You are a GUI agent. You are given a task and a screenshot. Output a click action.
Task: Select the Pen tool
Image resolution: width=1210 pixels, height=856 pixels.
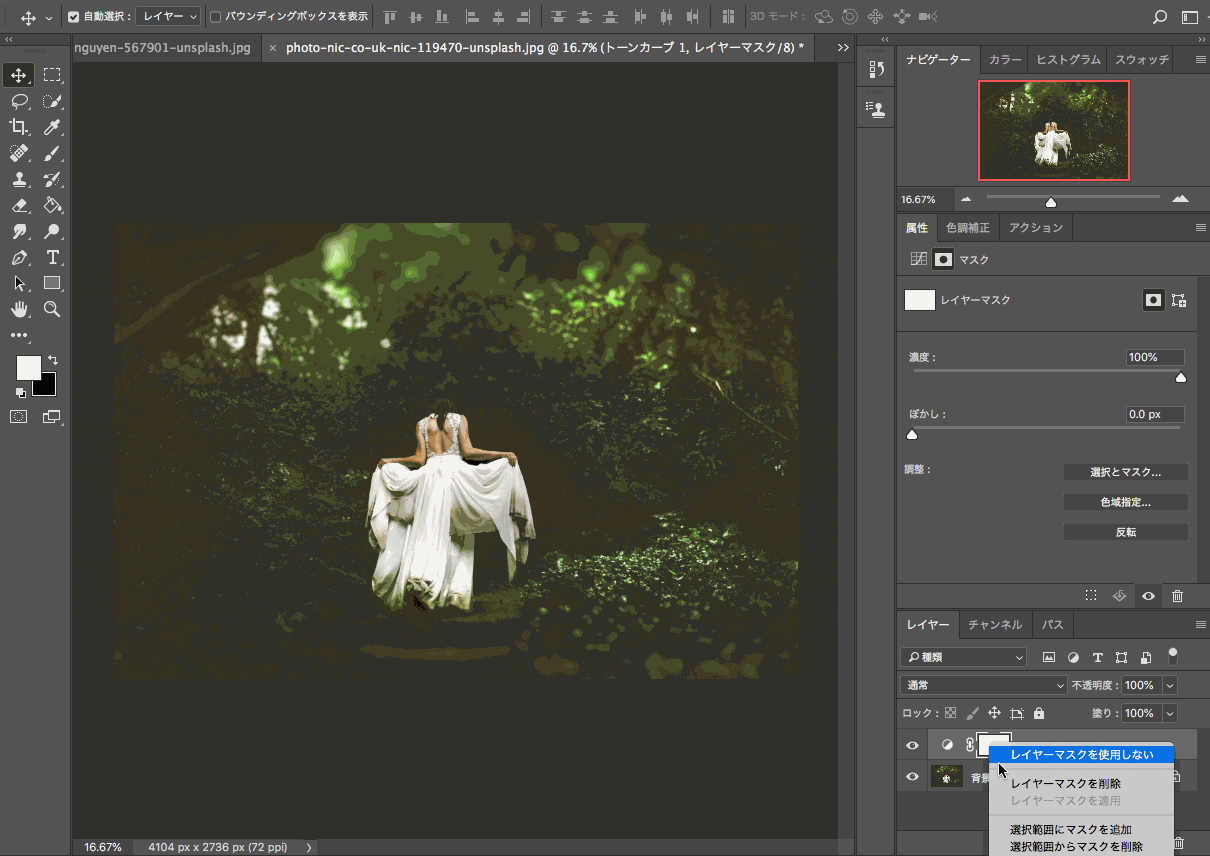(x=18, y=257)
